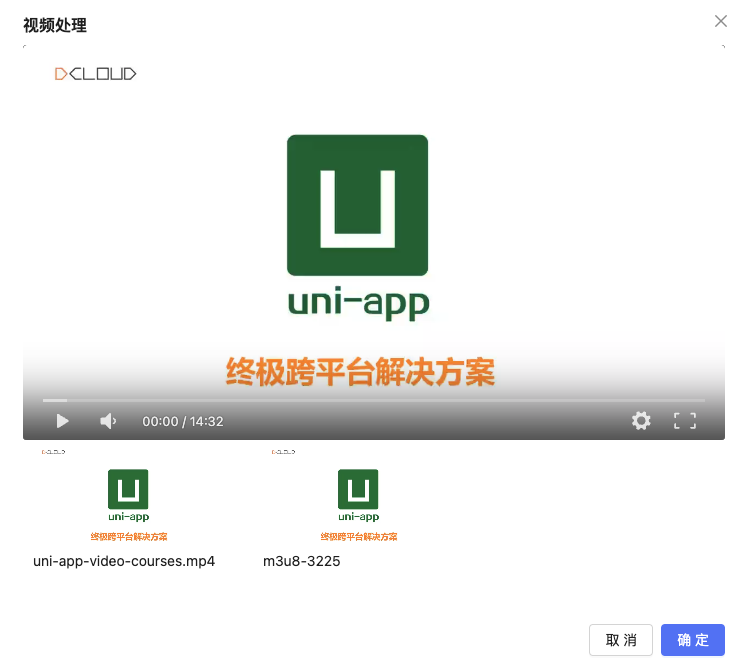This screenshot has width=742, height=665.
Task: Click the uni-app-video-courses.mp4 file name
Action: pos(124,561)
